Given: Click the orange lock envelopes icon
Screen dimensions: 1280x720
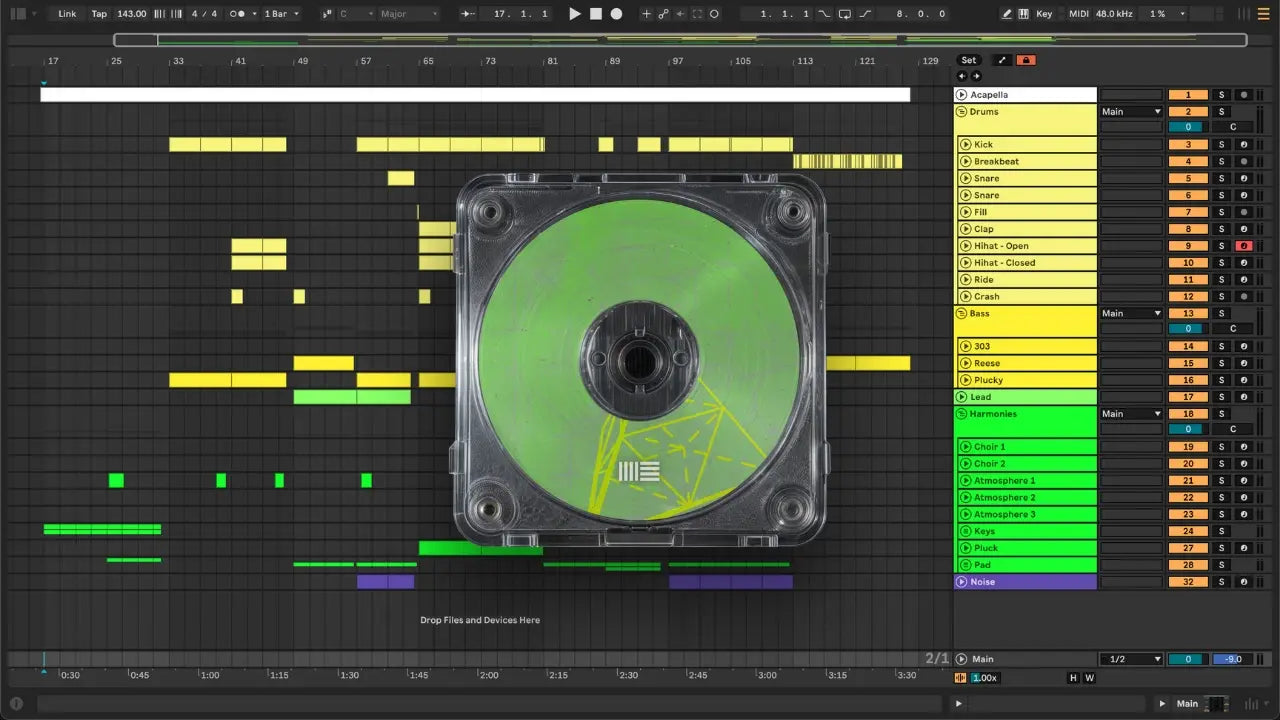Looking at the screenshot, I should 1025,60.
